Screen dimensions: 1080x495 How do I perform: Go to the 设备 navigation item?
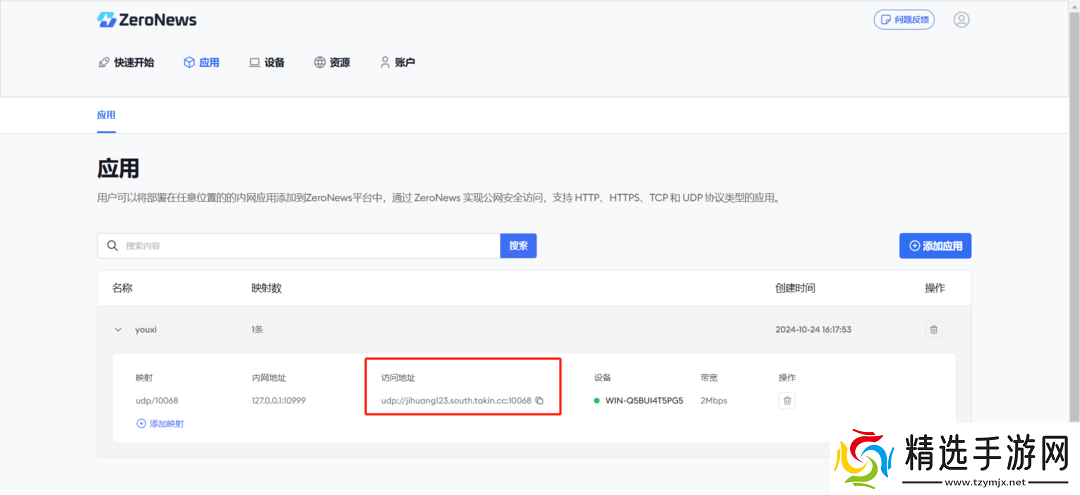(267, 62)
